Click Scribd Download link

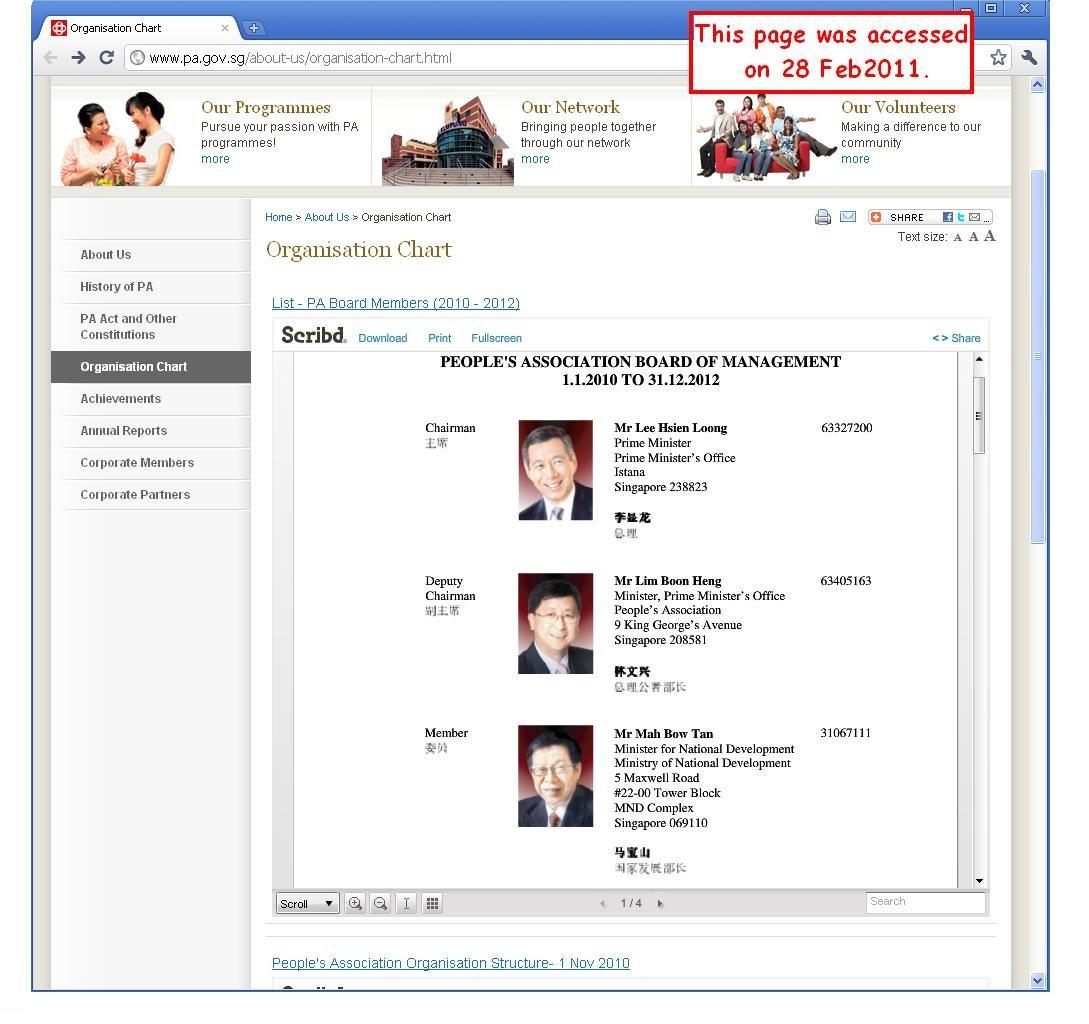point(383,338)
